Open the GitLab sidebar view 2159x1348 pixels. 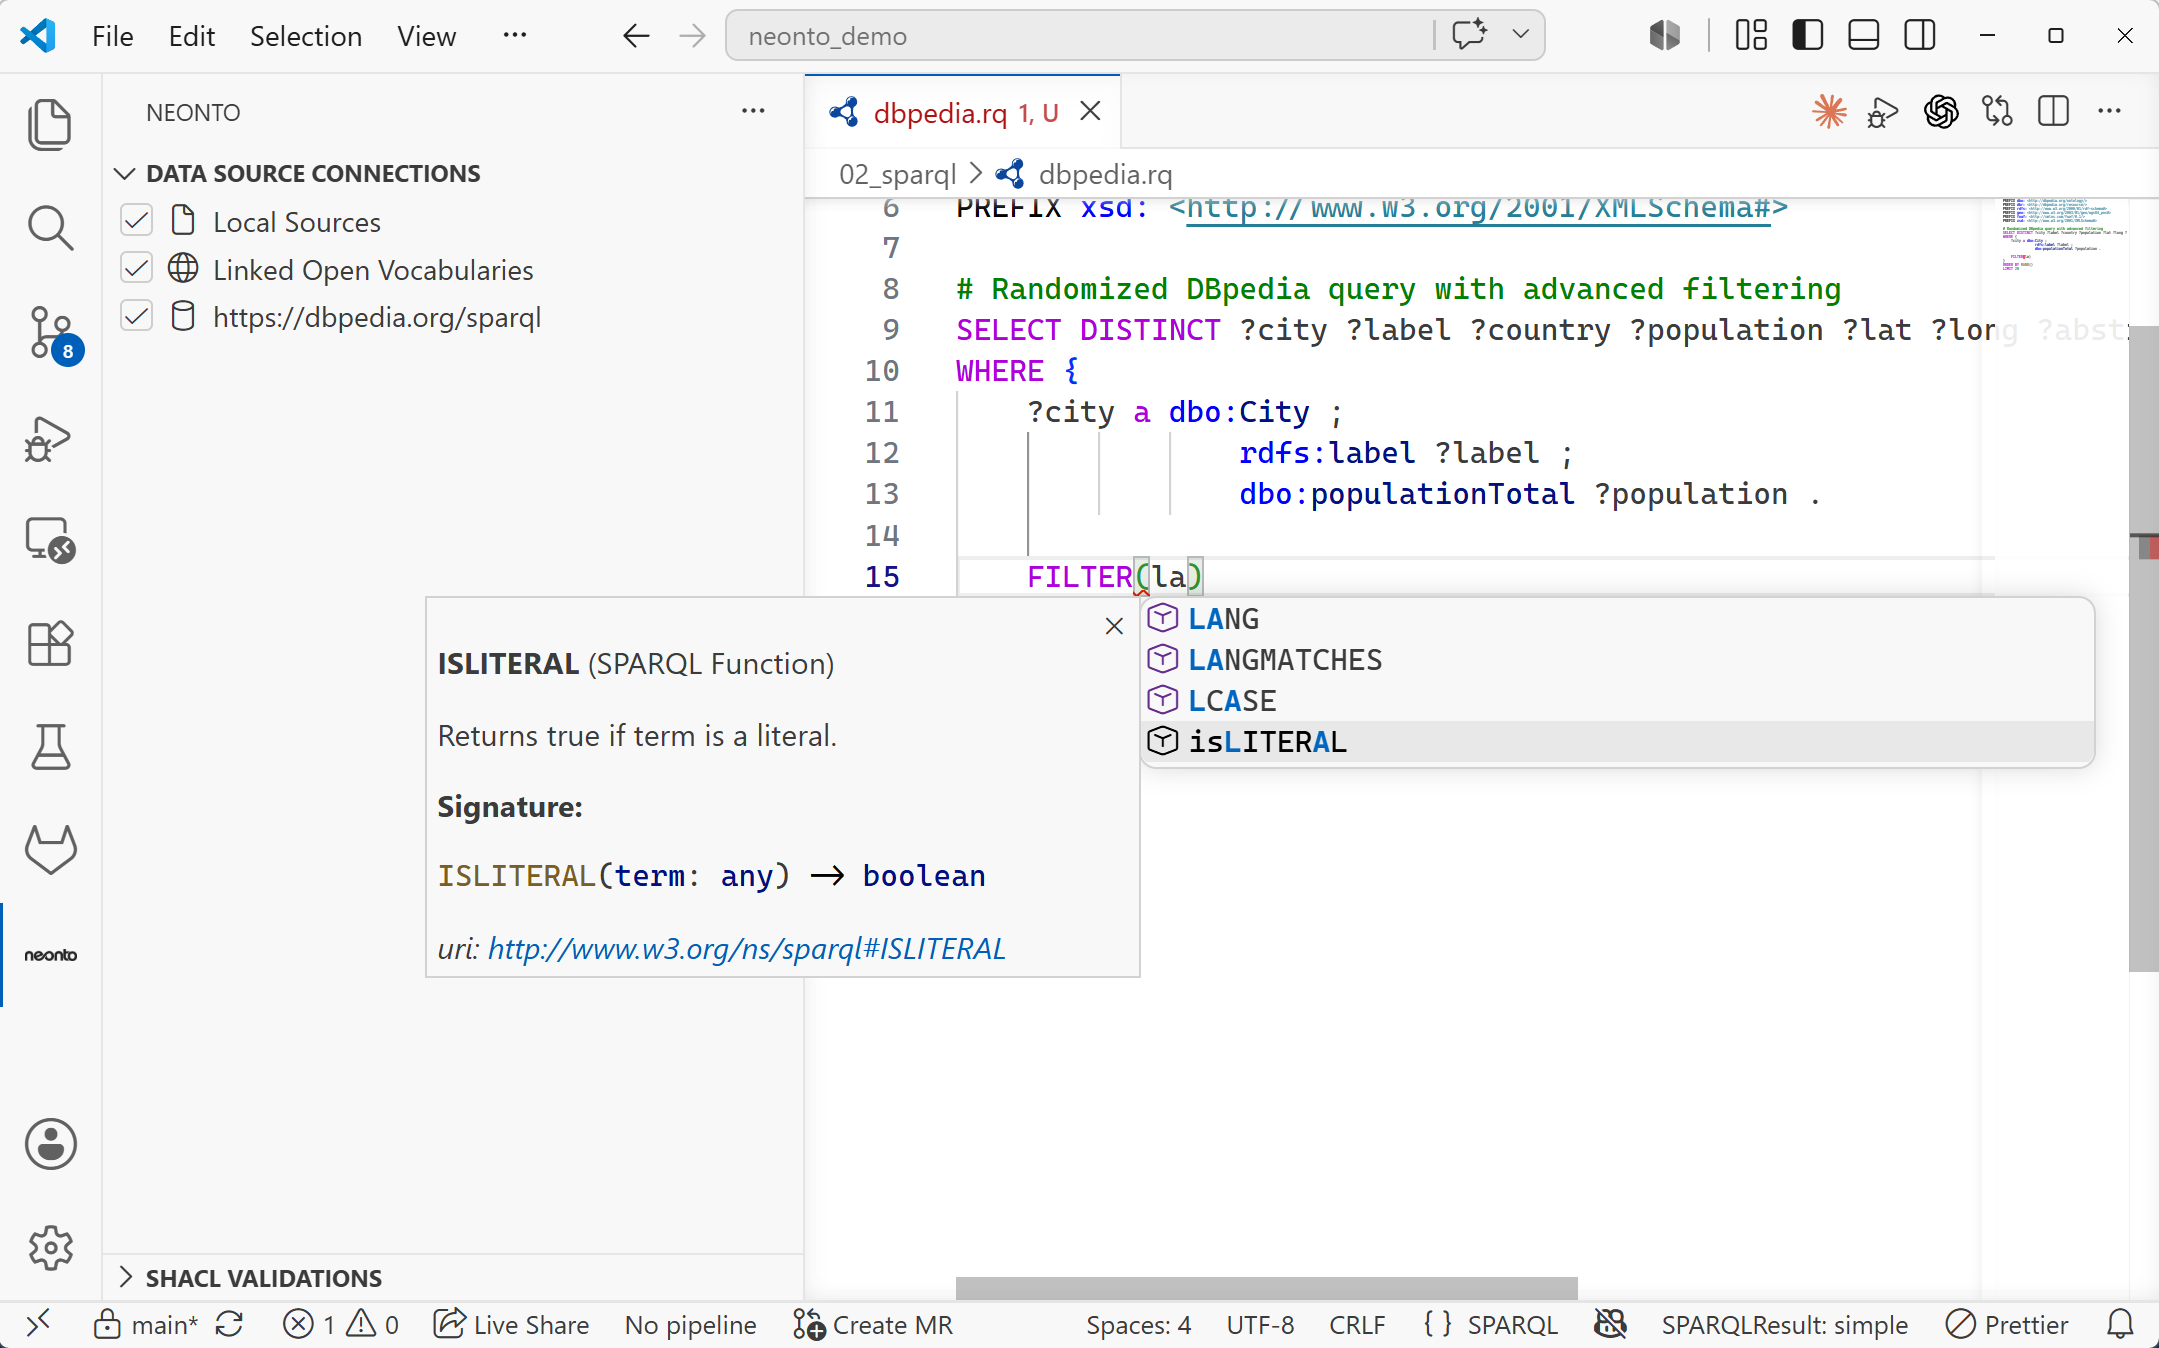50,850
